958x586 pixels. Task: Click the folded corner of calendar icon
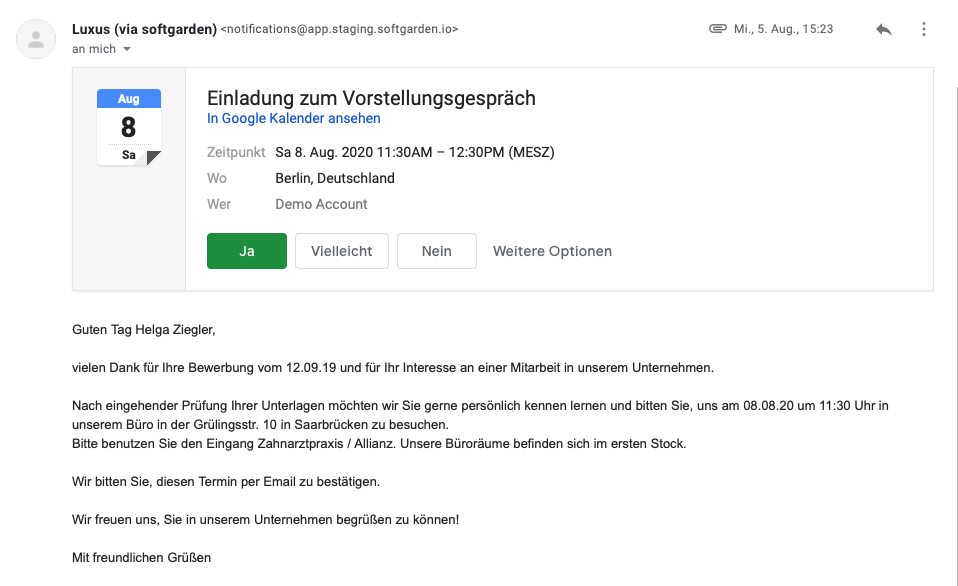pos(153,158)
